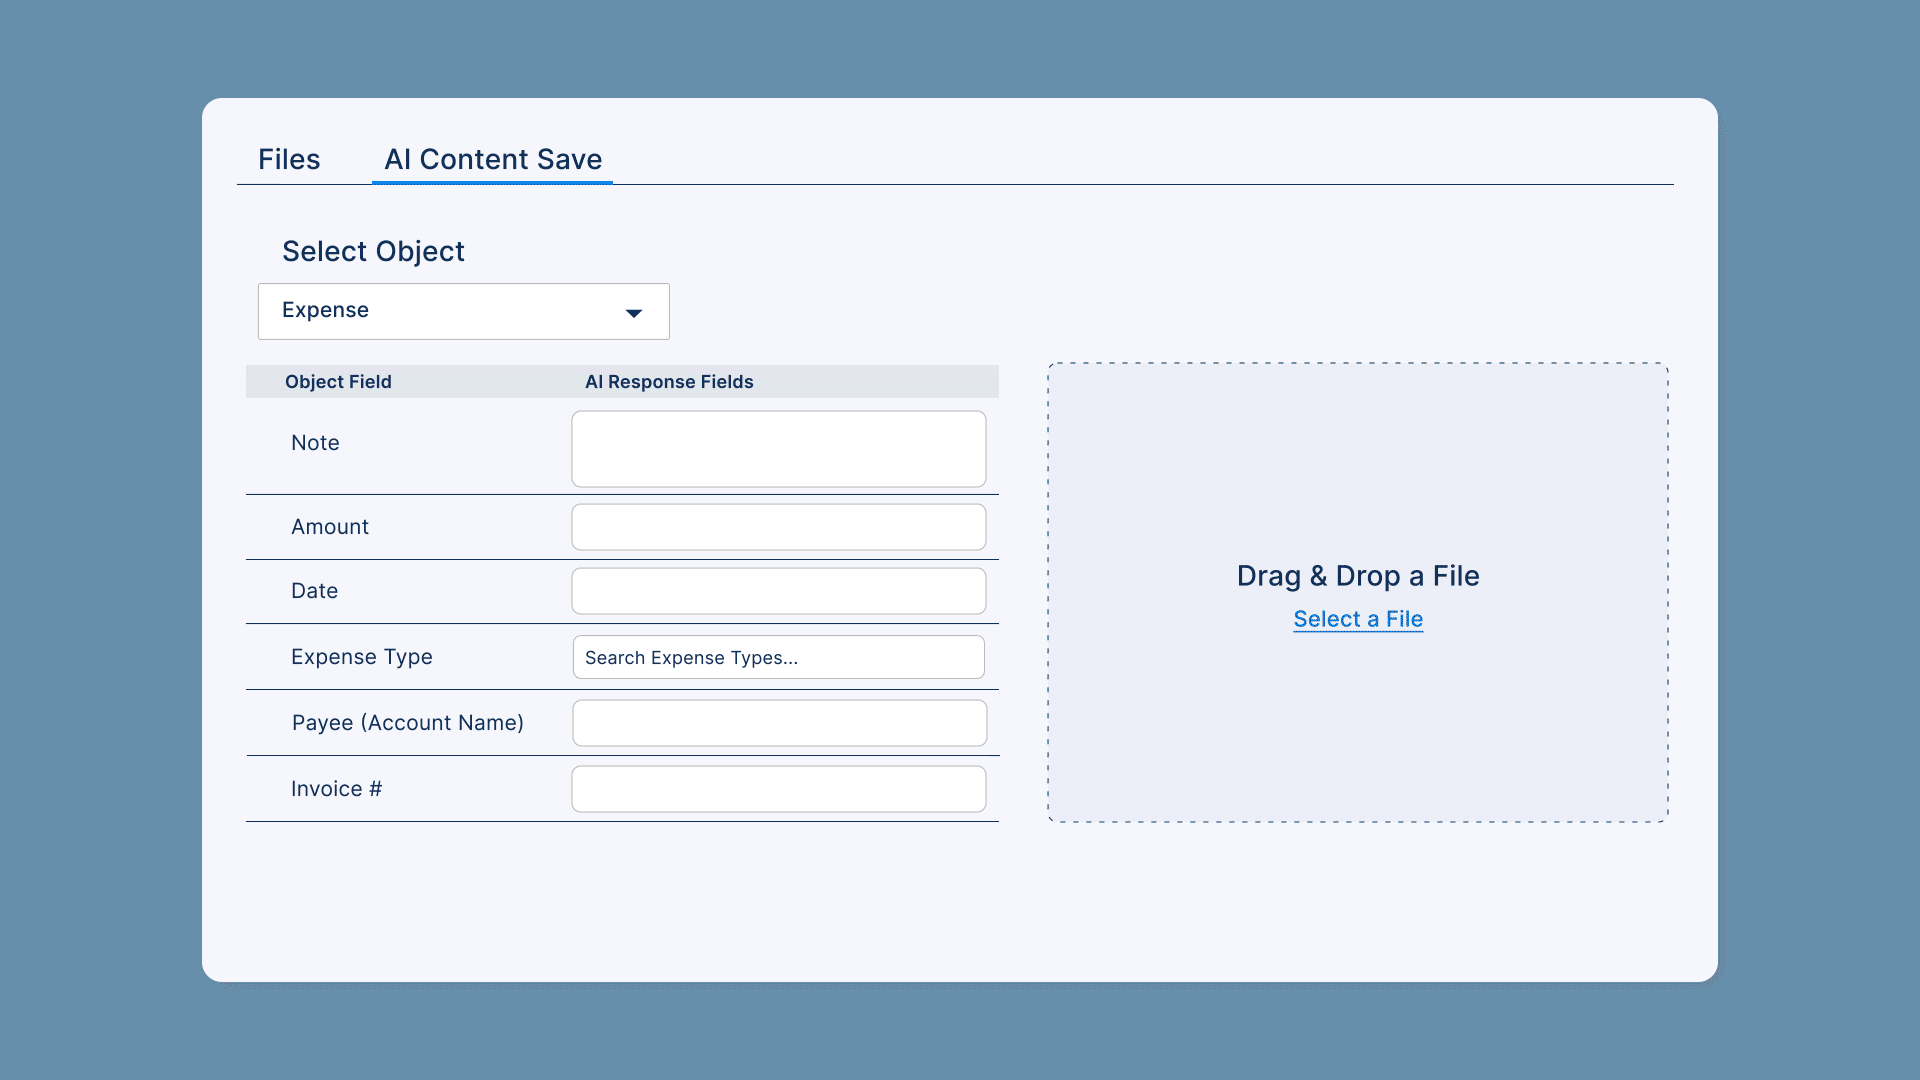Image resolution: width=1920 pixels, height=1080 pixels.
Task: Click the Note response text area
Action: click(778, 449)
